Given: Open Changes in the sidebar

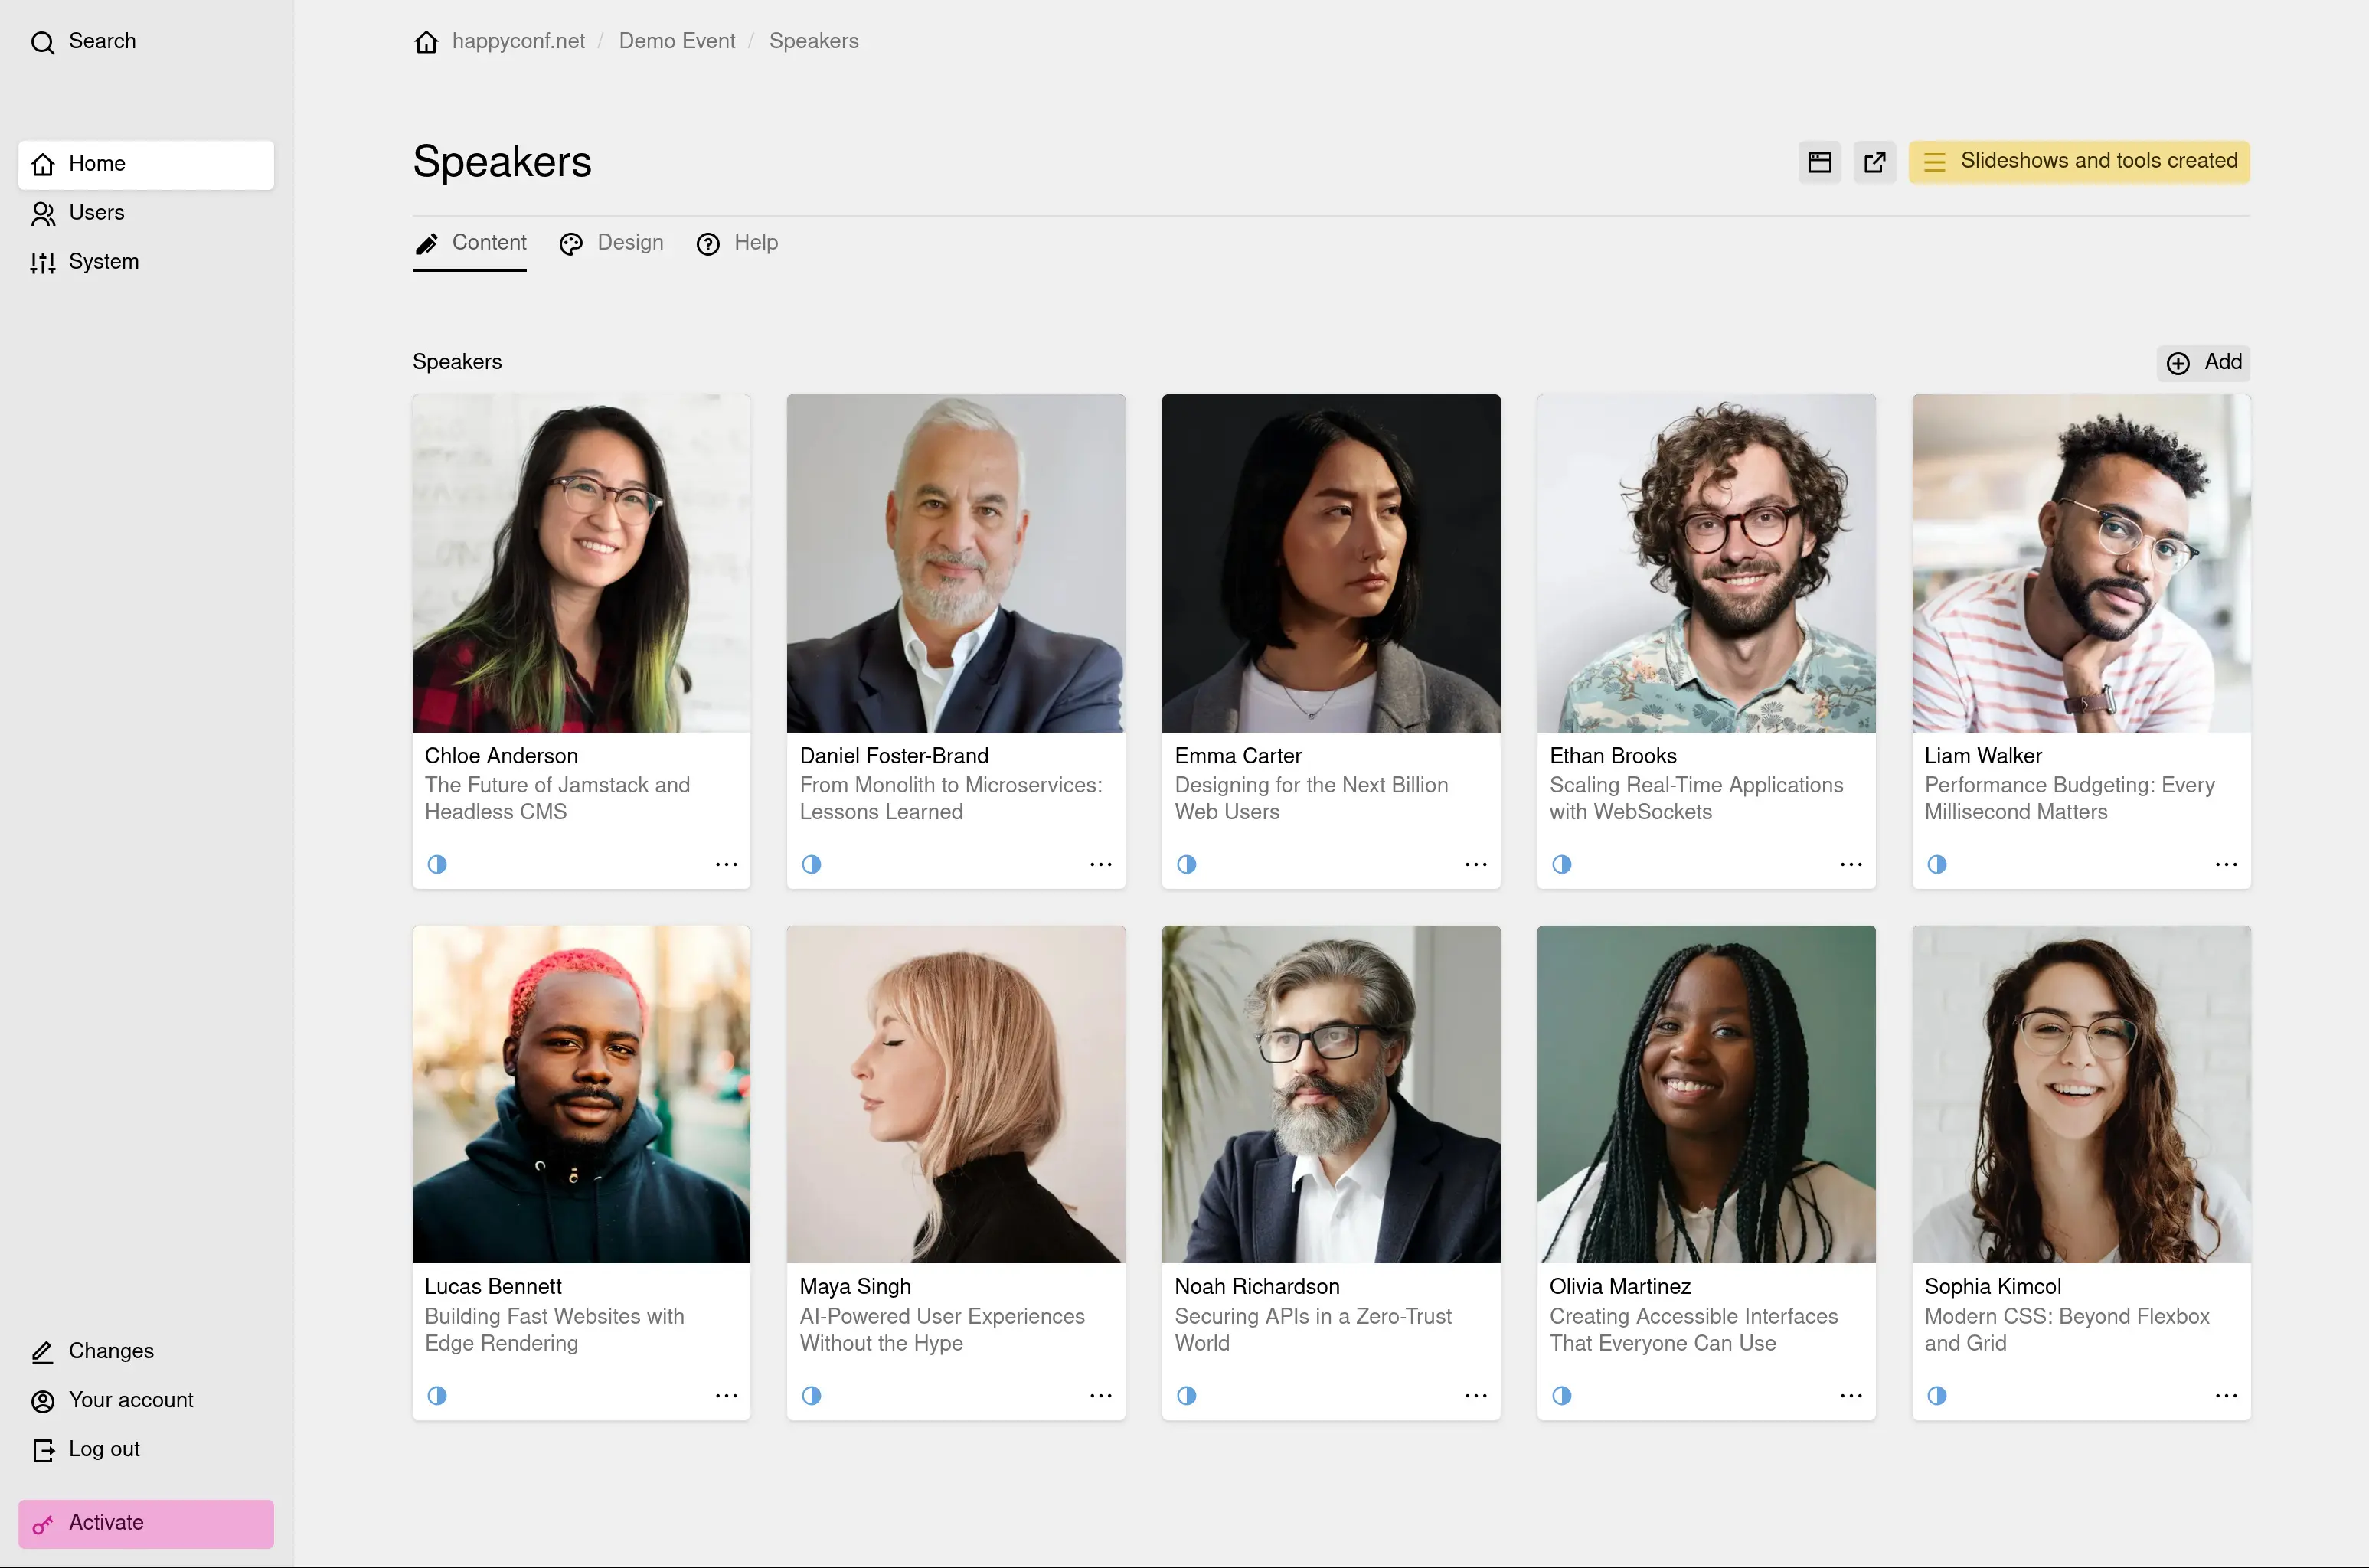Looking at the screenshot, I should point(146,1351).
